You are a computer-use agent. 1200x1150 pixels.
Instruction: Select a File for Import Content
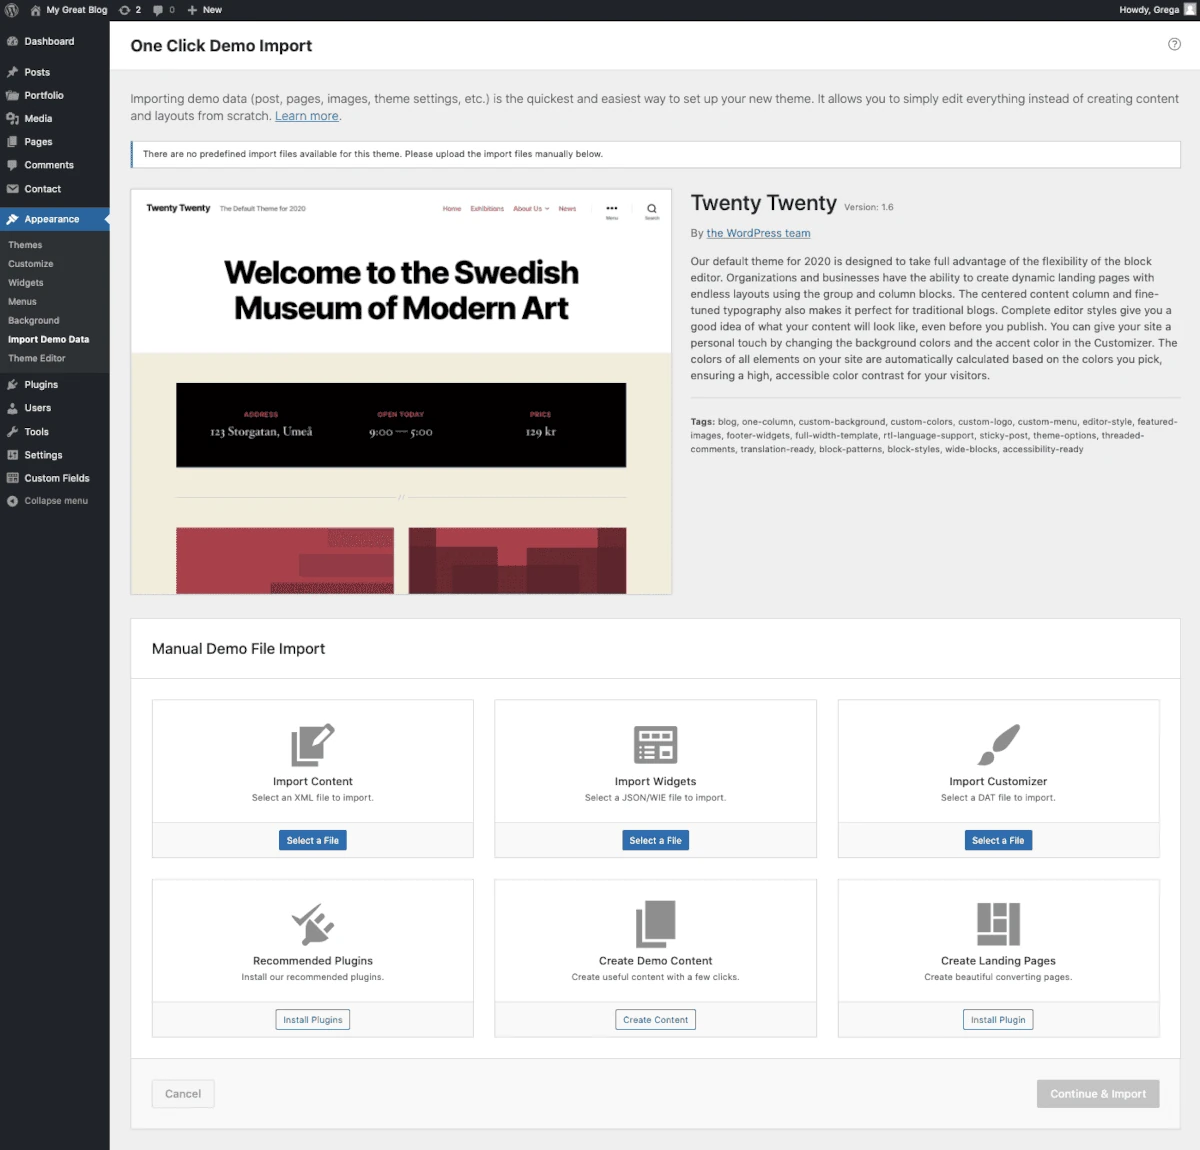click(x=313, y=841)
